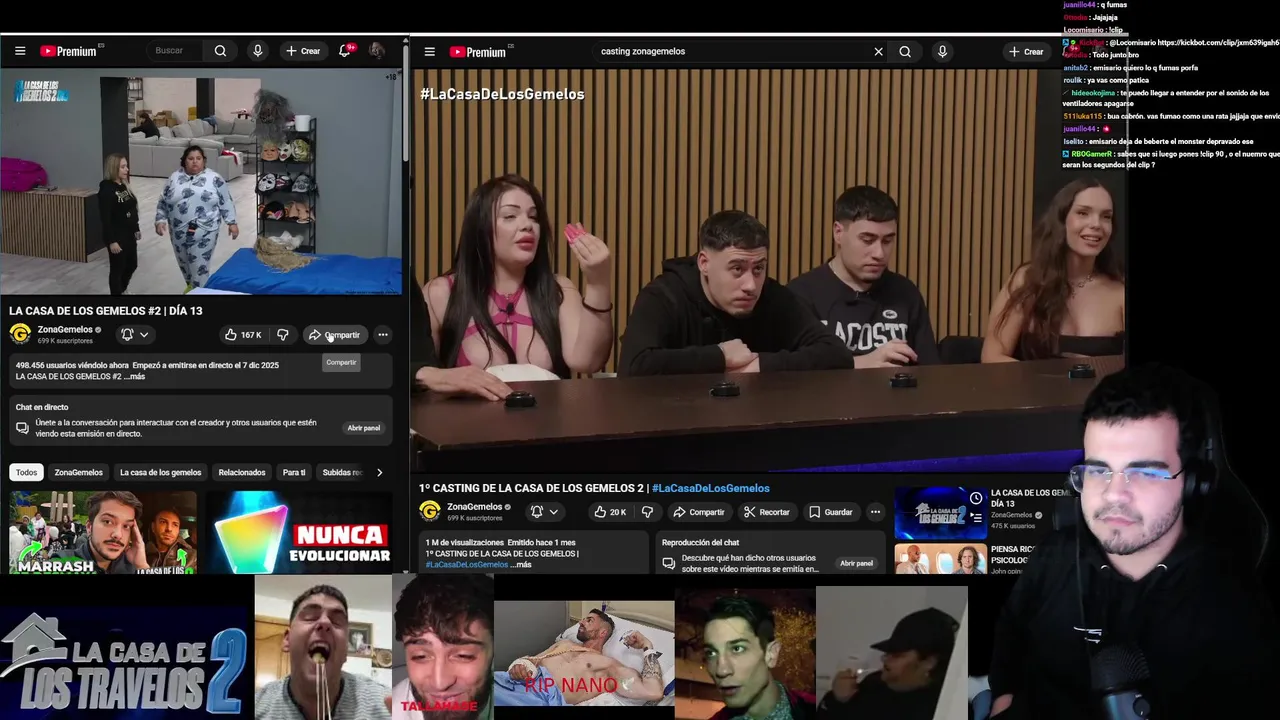Open notification bell dropdown under DÍA 13 video
The height and width of the screenshot is (720, 1280).
[135, 335]
